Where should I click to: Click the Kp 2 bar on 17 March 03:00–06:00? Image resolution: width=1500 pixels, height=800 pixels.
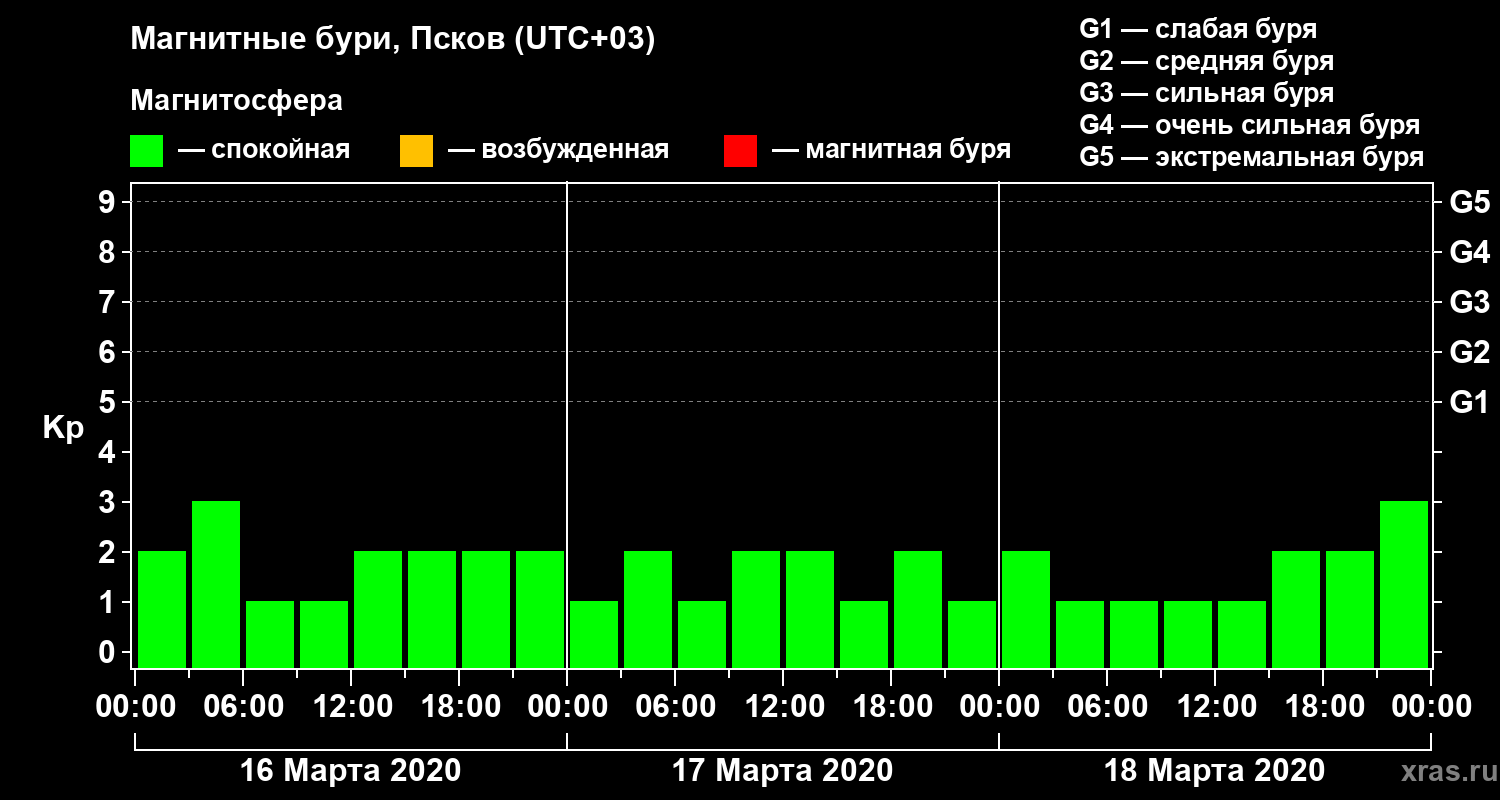[648, 609]
